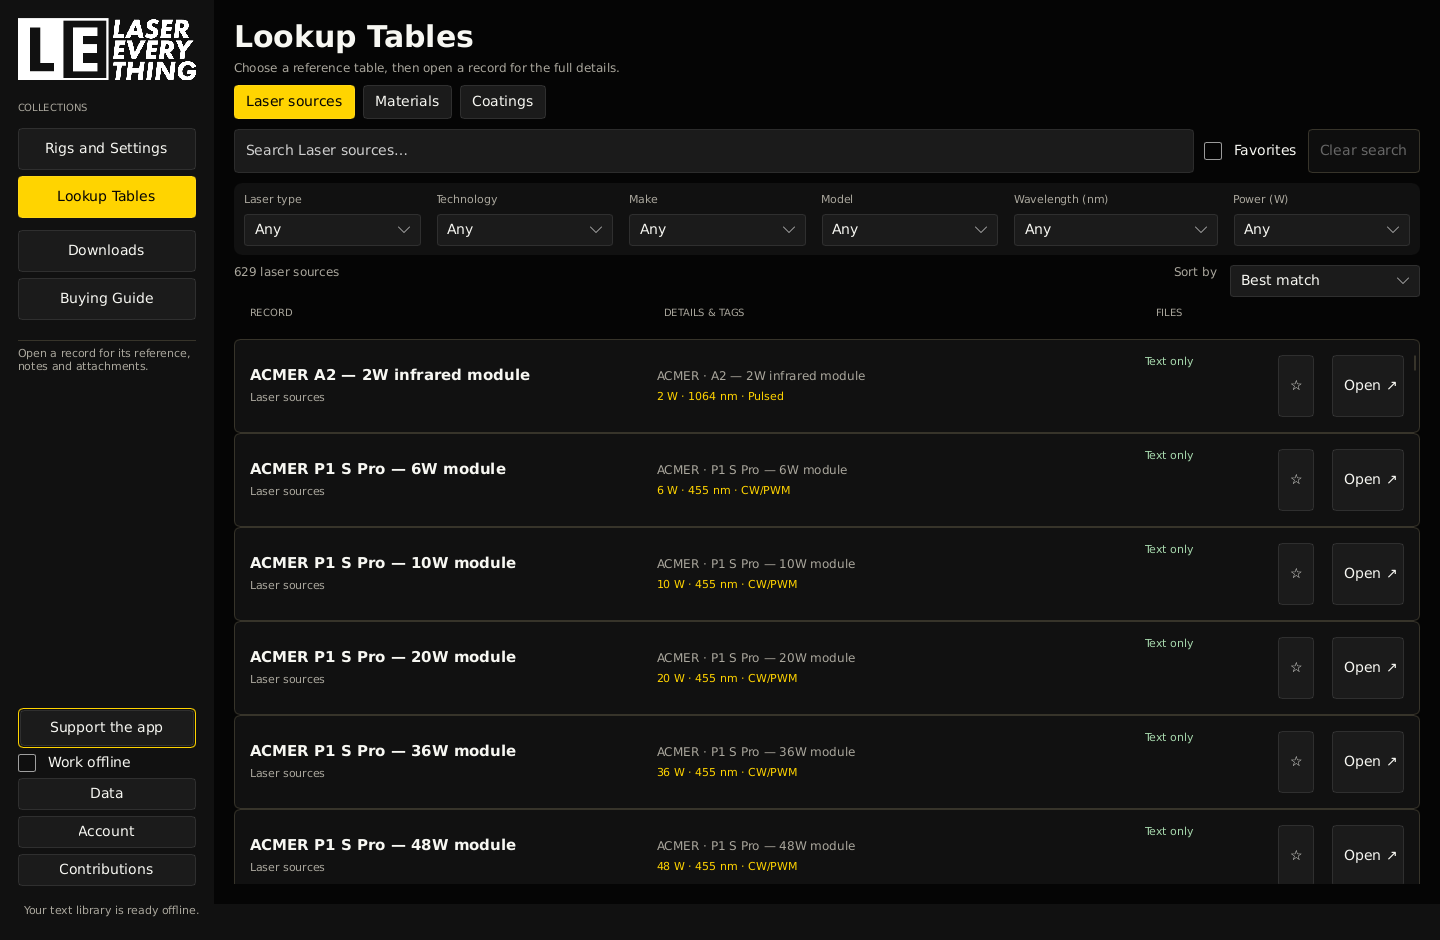
Task: Go to Rigs and Settings collection
Action: pyautogui.click(x=107, y=149)
